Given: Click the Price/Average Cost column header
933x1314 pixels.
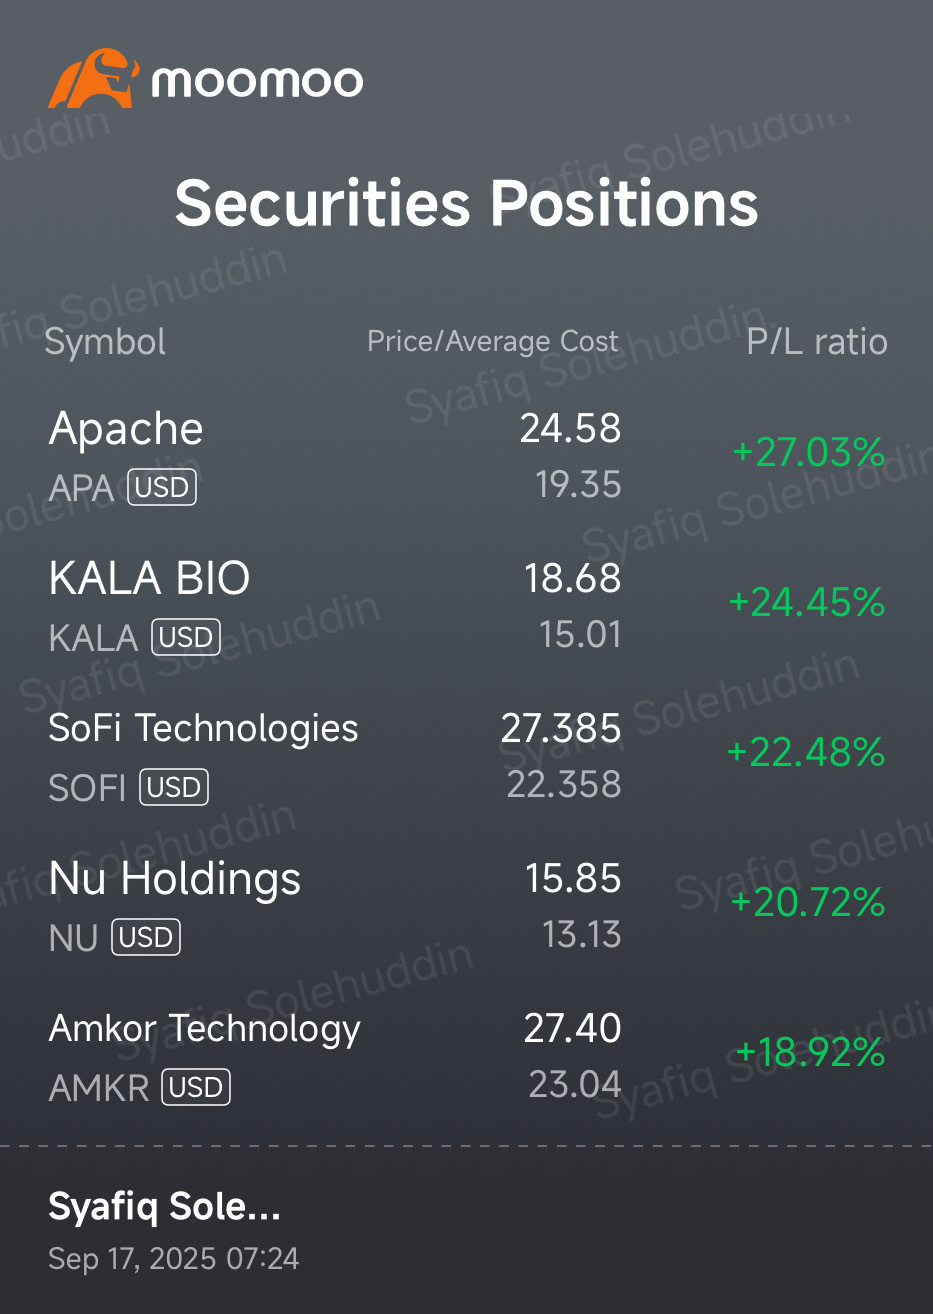Looking at the screenshot, I should click(494, 341).
